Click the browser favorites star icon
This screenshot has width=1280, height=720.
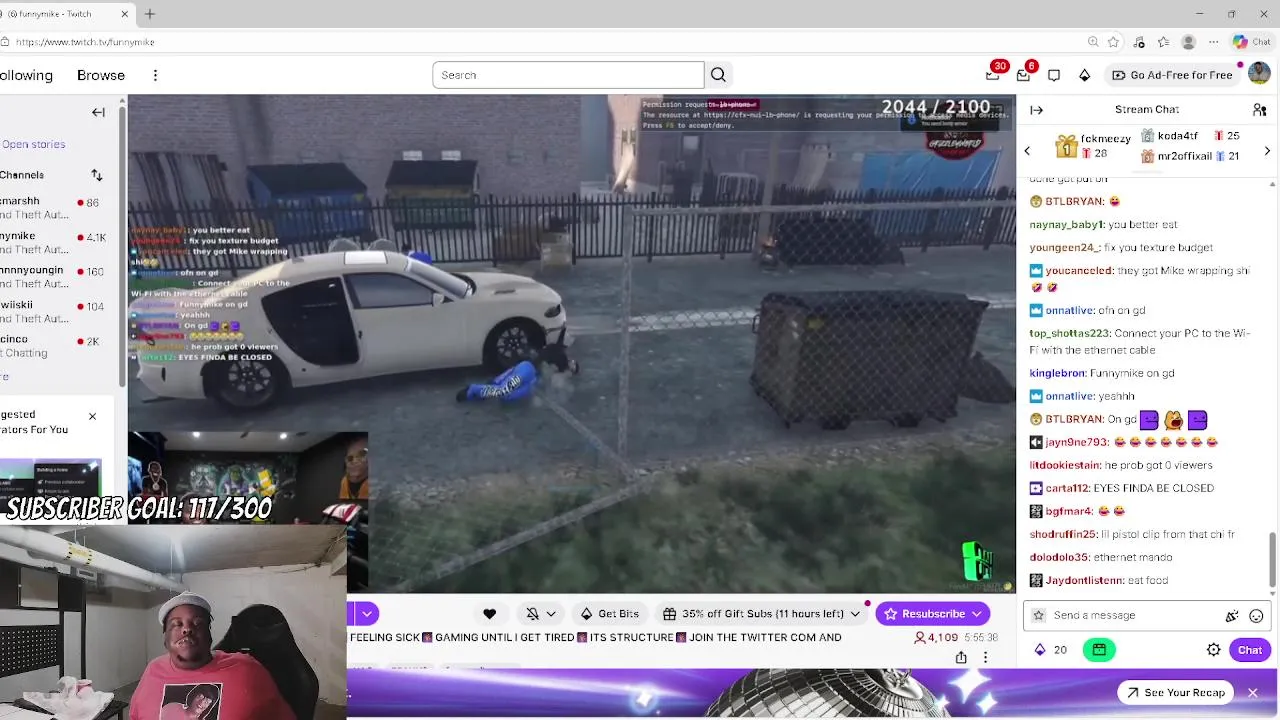click(x=1113, y=42)
